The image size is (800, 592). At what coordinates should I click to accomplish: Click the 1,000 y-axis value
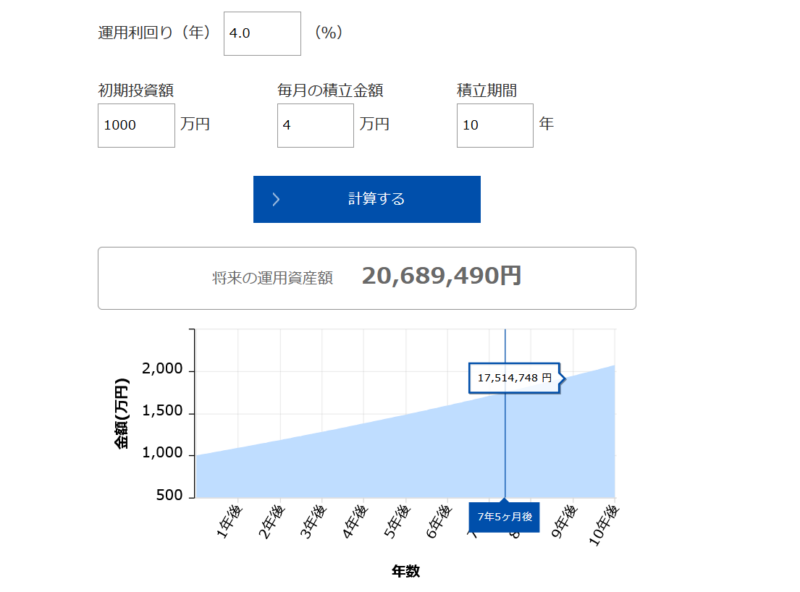tap(160, 454)
